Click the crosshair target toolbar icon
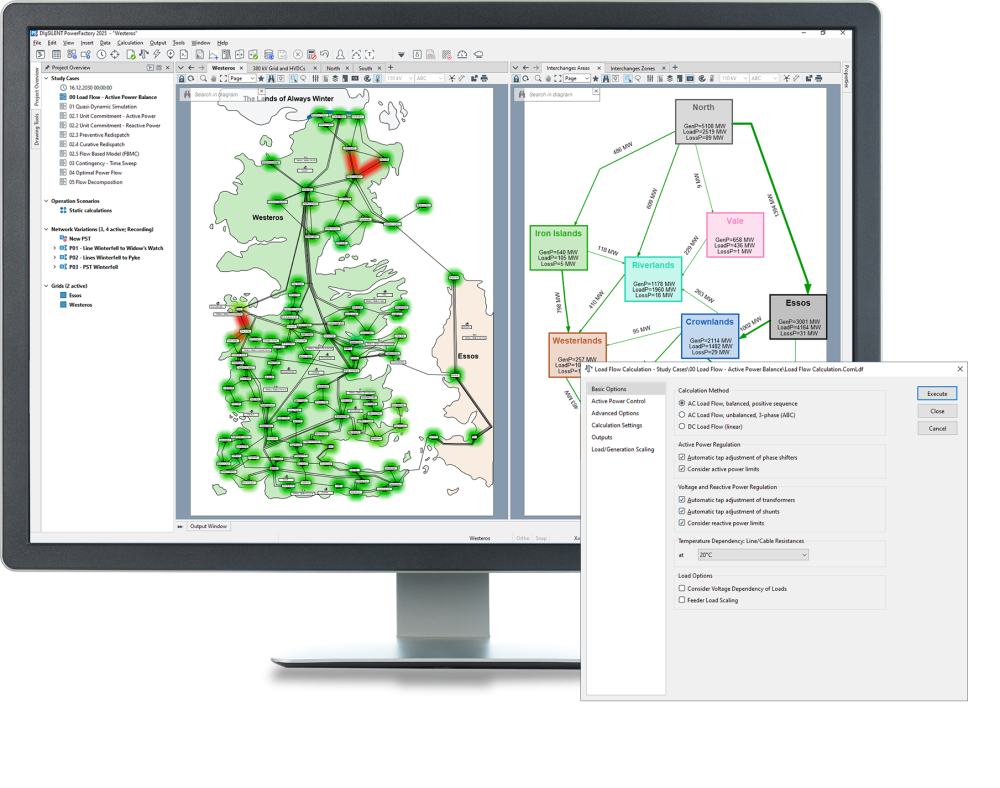The height and width of the screenshot is (788, 1000). (x=115, y=55)
